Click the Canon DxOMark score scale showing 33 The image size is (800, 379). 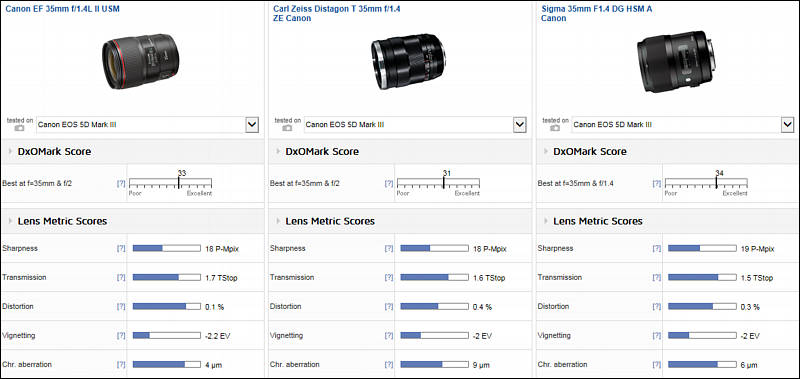point(170,183)
